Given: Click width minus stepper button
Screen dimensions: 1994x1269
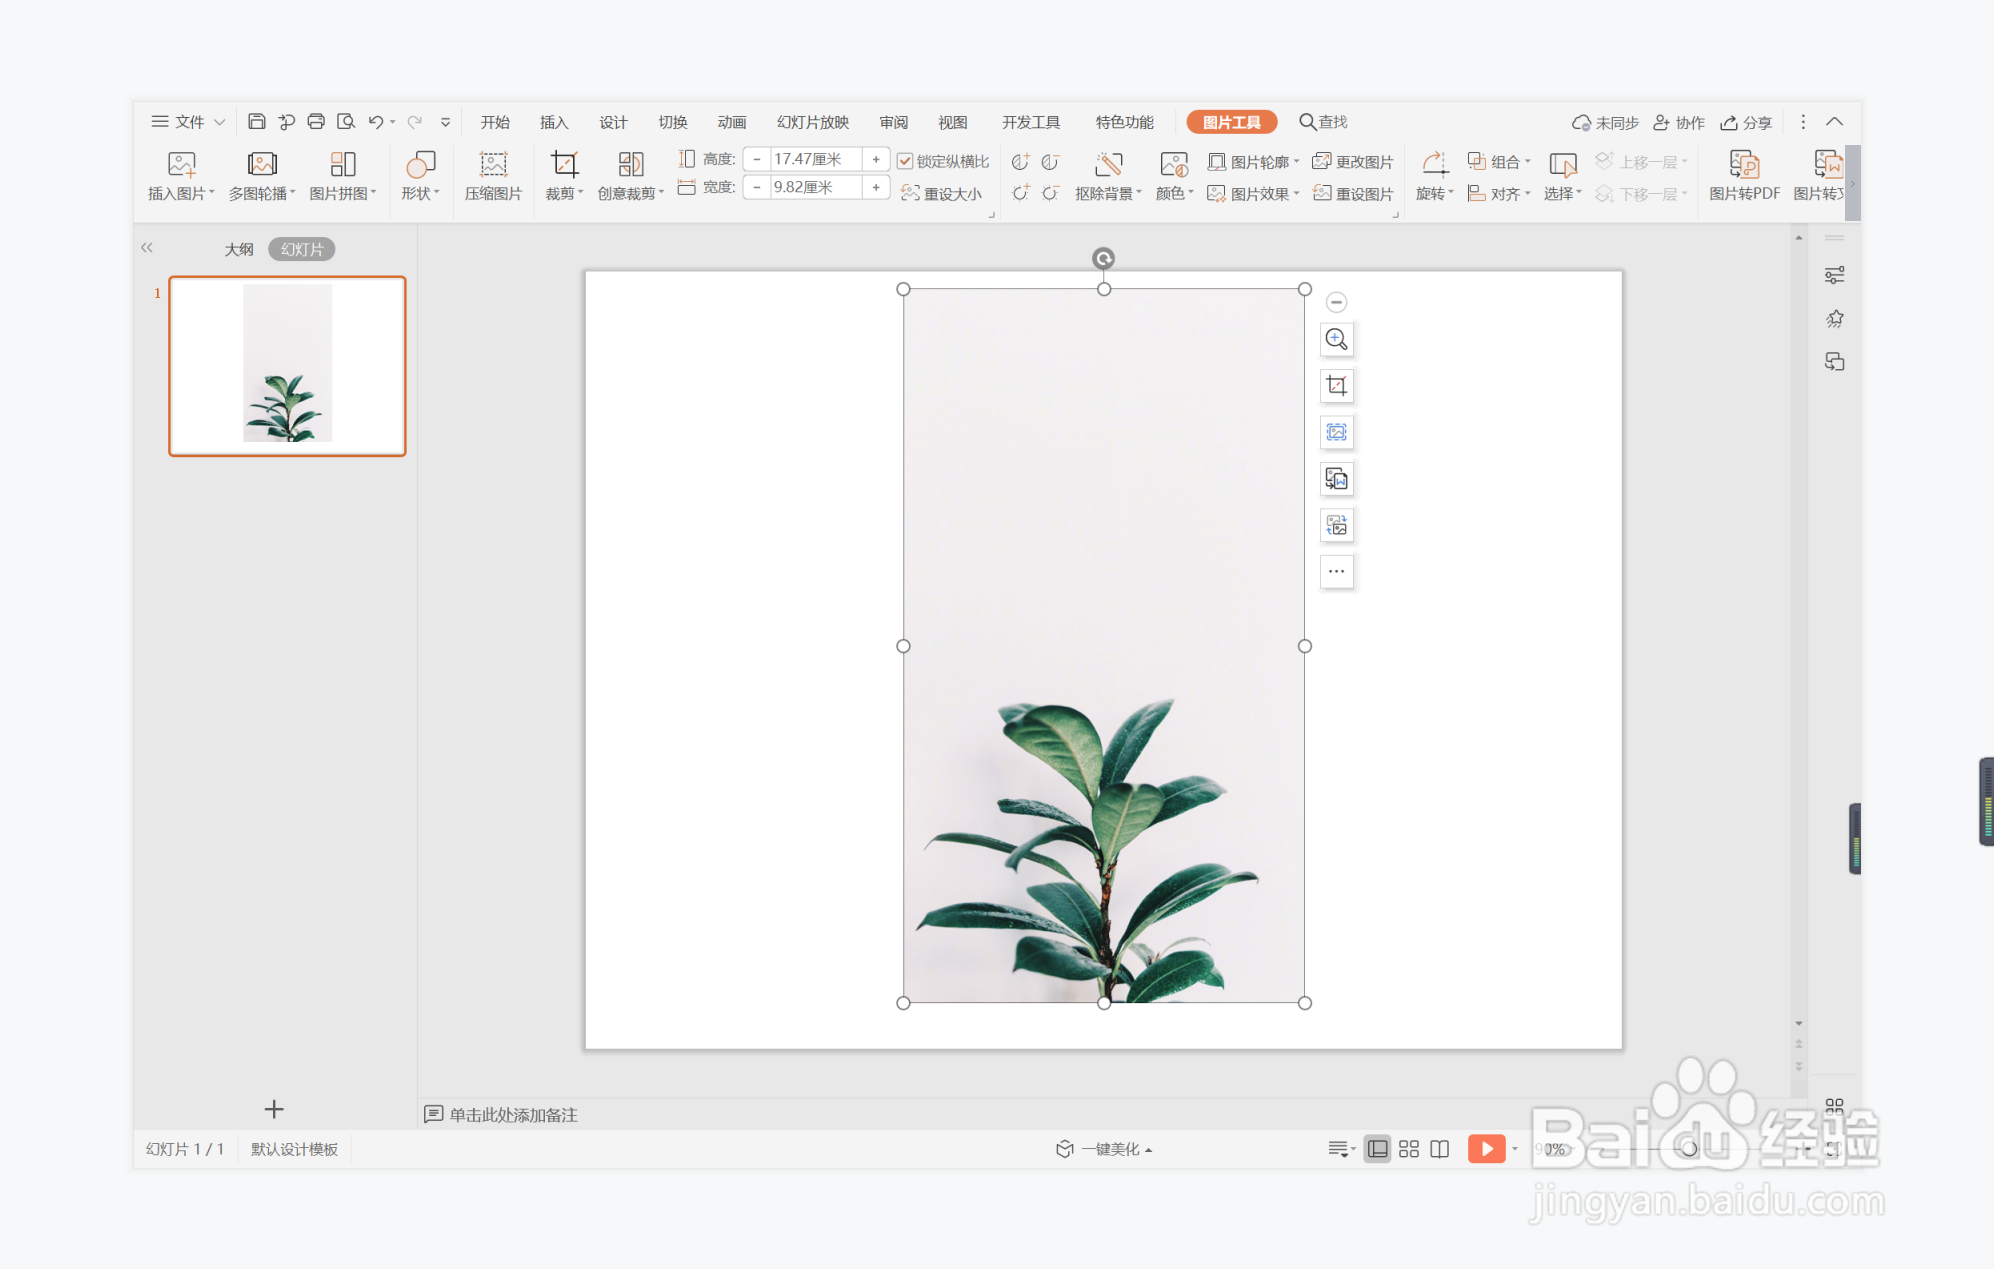Looking at the screenshot, I should tap(757, 187).
